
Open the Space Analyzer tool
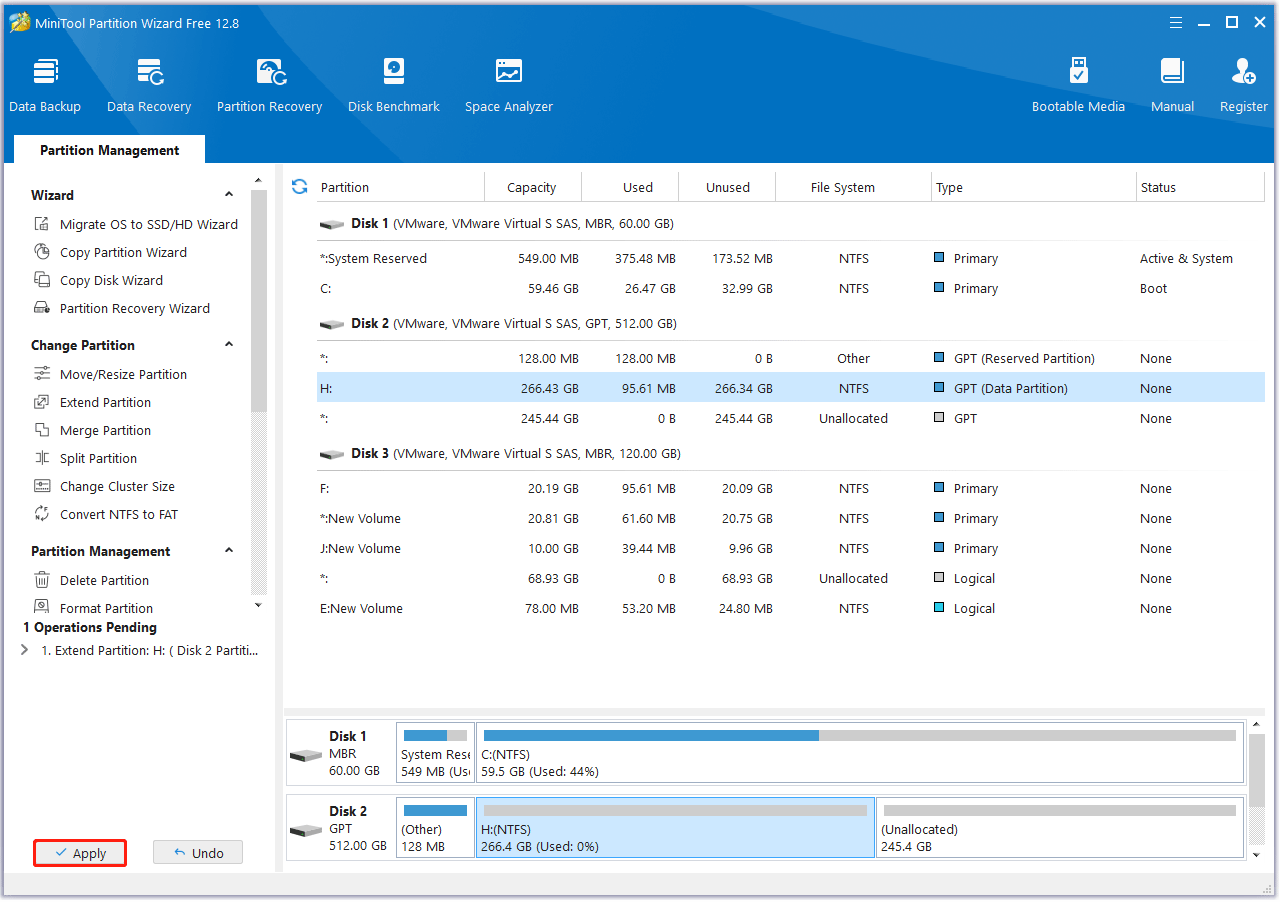coord(509,86)
